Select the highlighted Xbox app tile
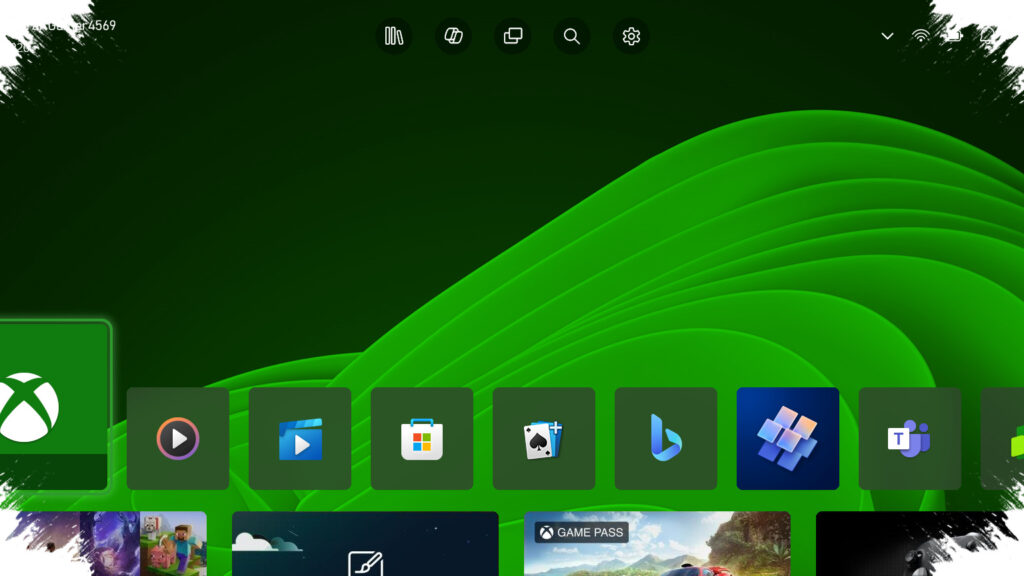The width and height of the screenshot is (1024, 576). tap(54, 406)
